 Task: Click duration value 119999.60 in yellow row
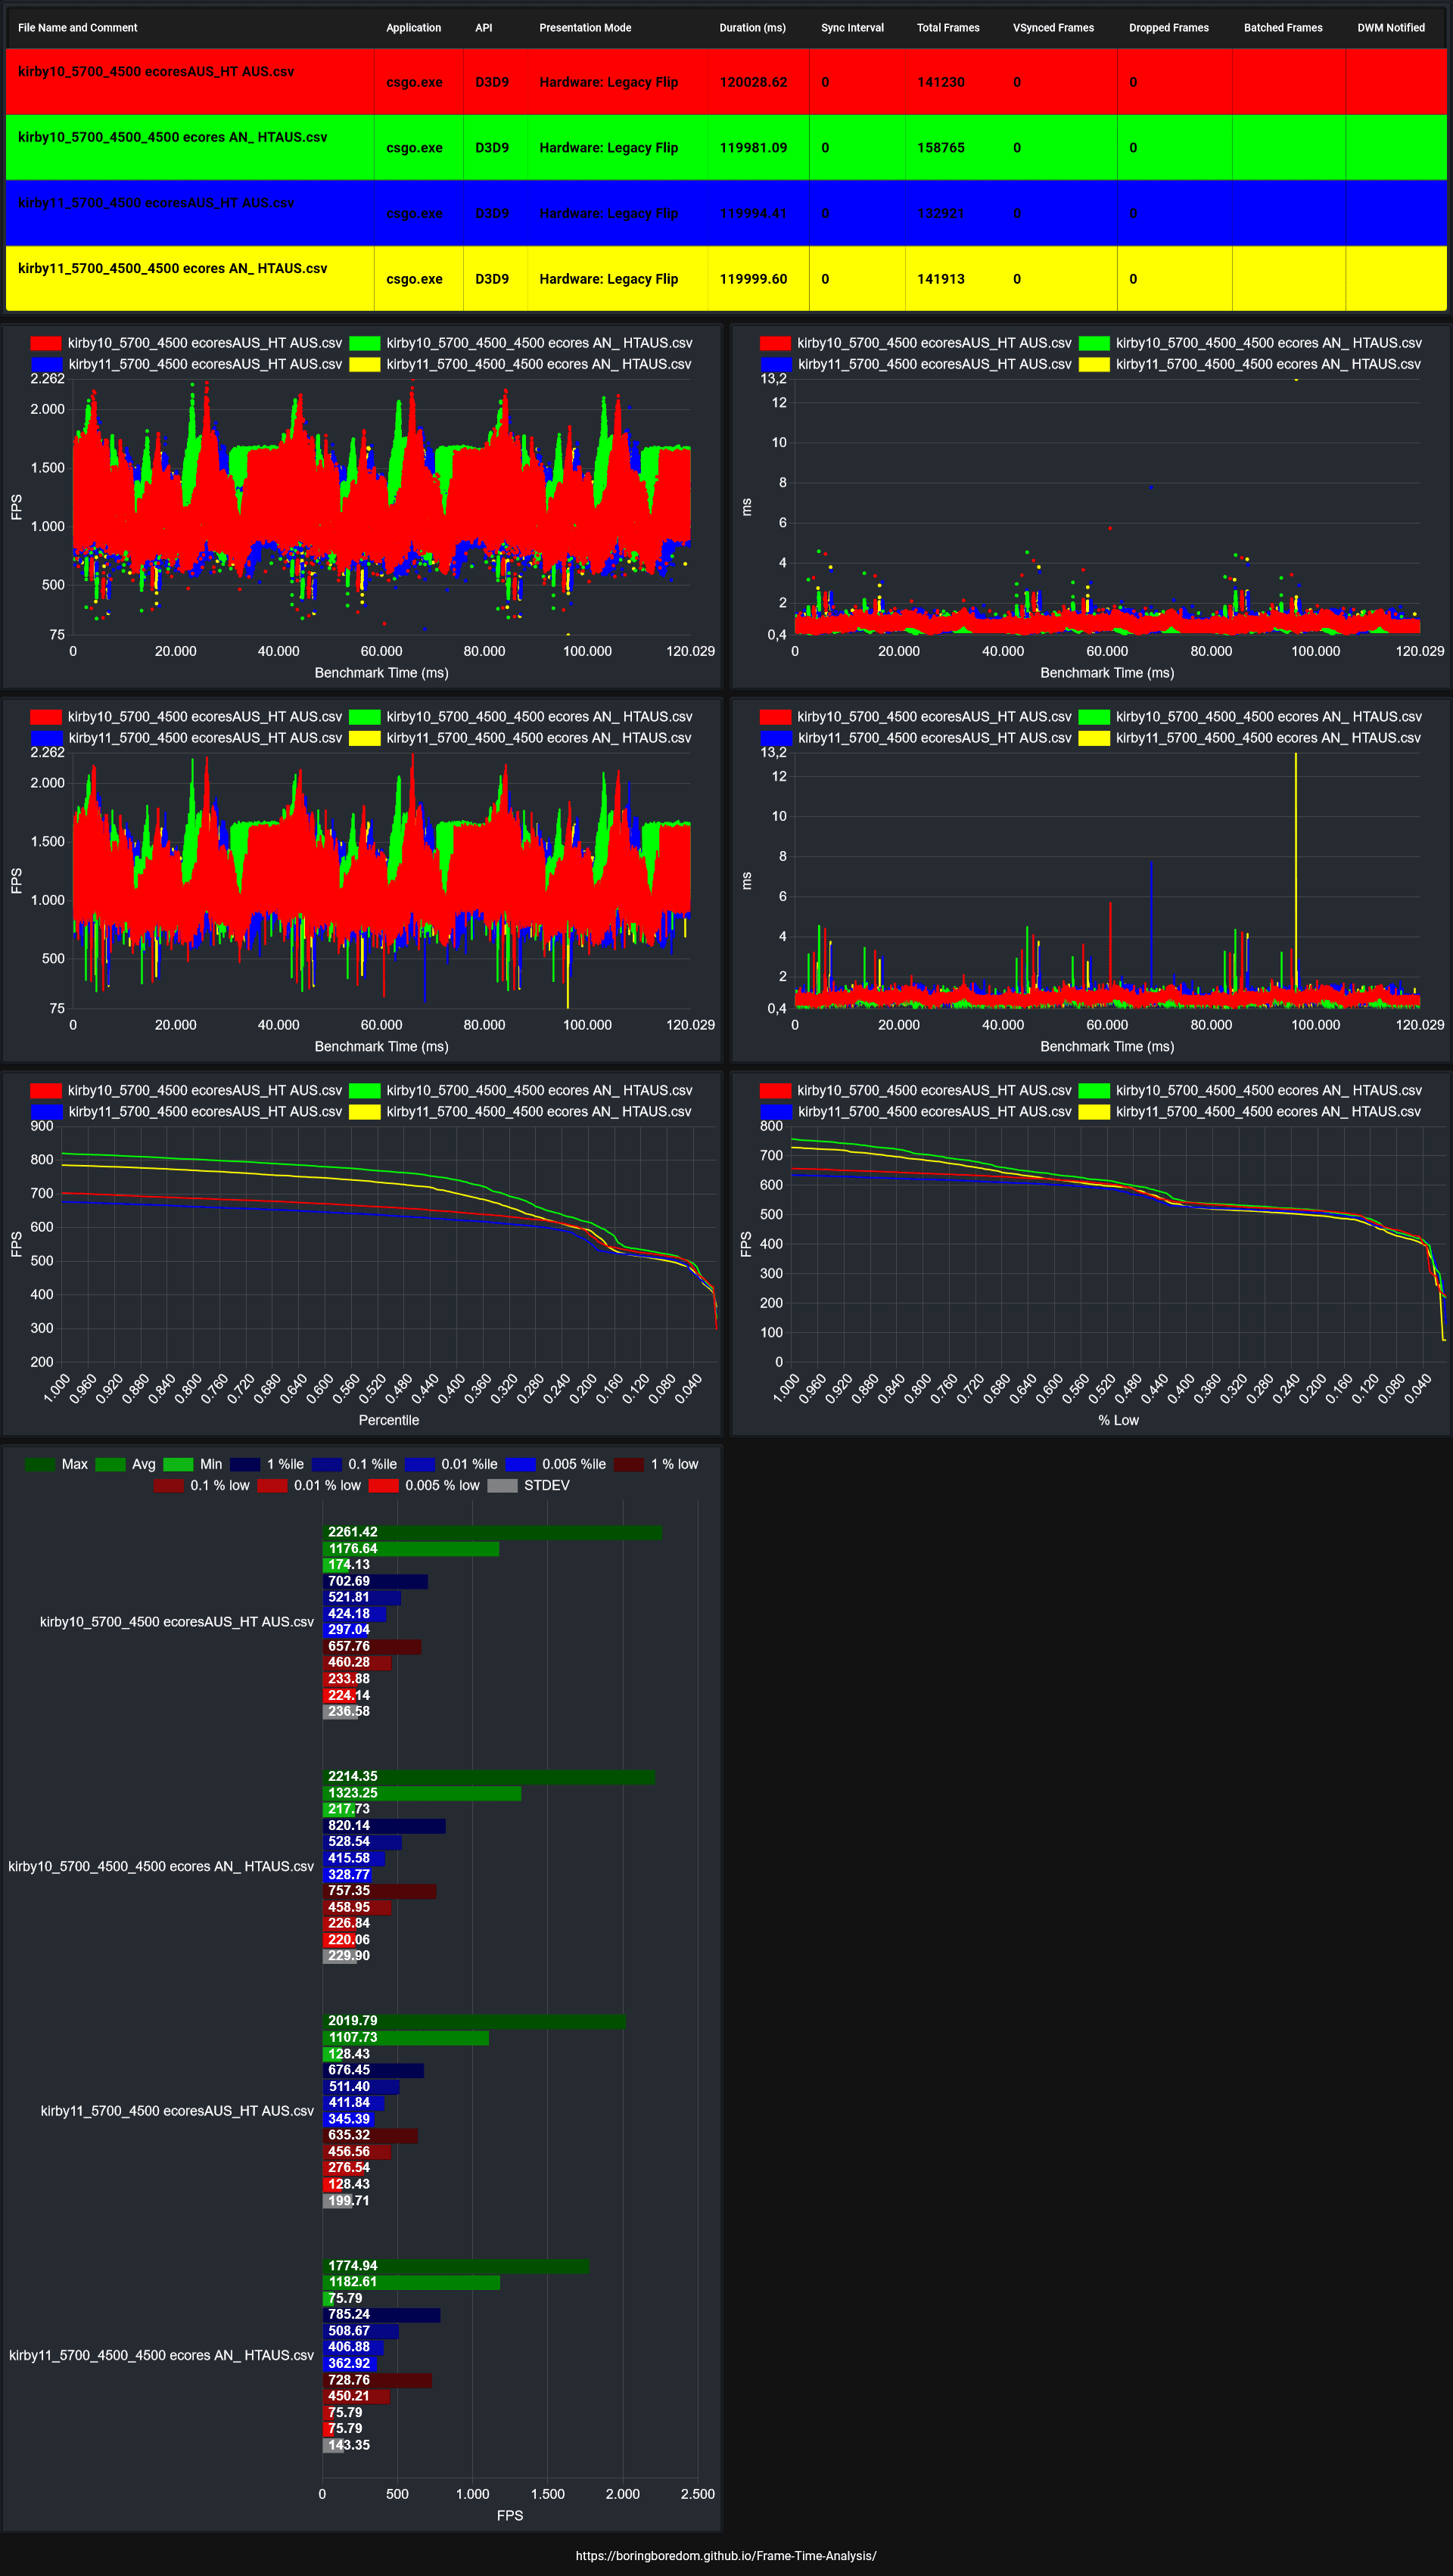pyautogui.click(x=753, y=279)
